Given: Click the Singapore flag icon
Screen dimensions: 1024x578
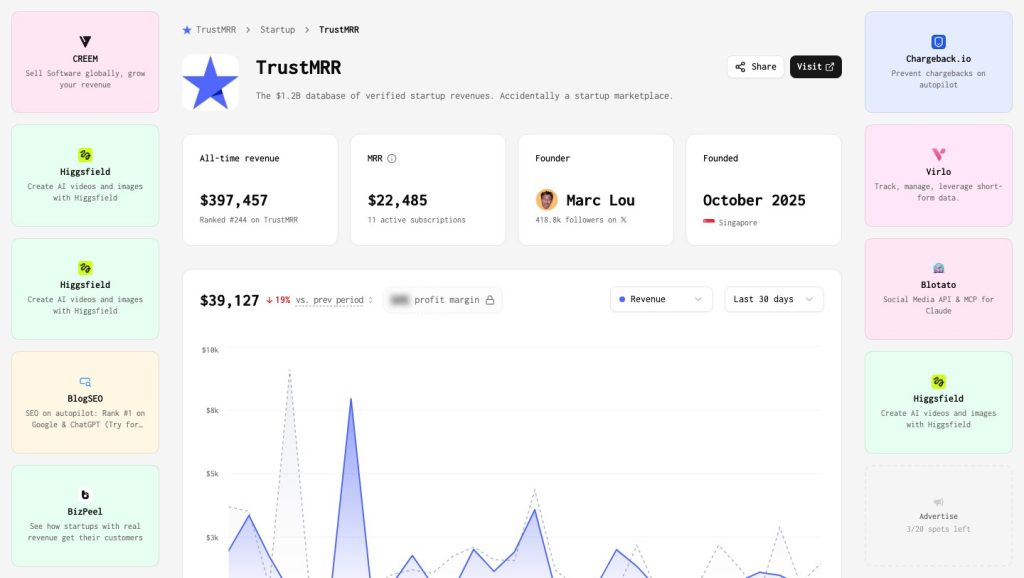Looking at the screenshot, I should click(x=709, y=222).
